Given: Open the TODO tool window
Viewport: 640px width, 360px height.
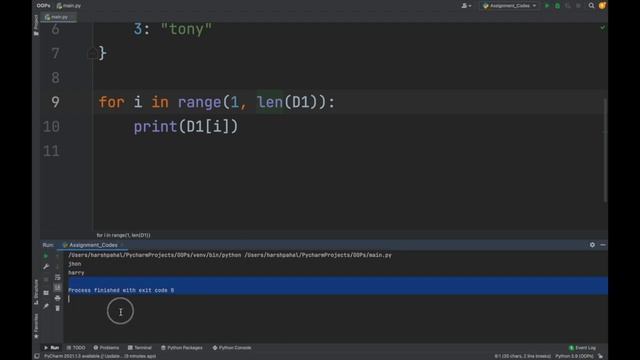Looking at the screenshot, I should point(76,348).
